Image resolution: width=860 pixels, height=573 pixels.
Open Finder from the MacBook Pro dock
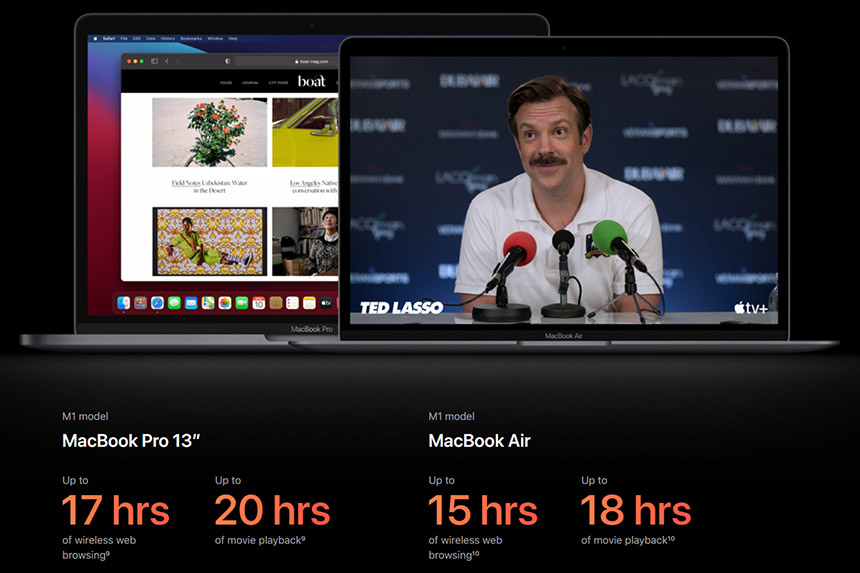(124, 303)
